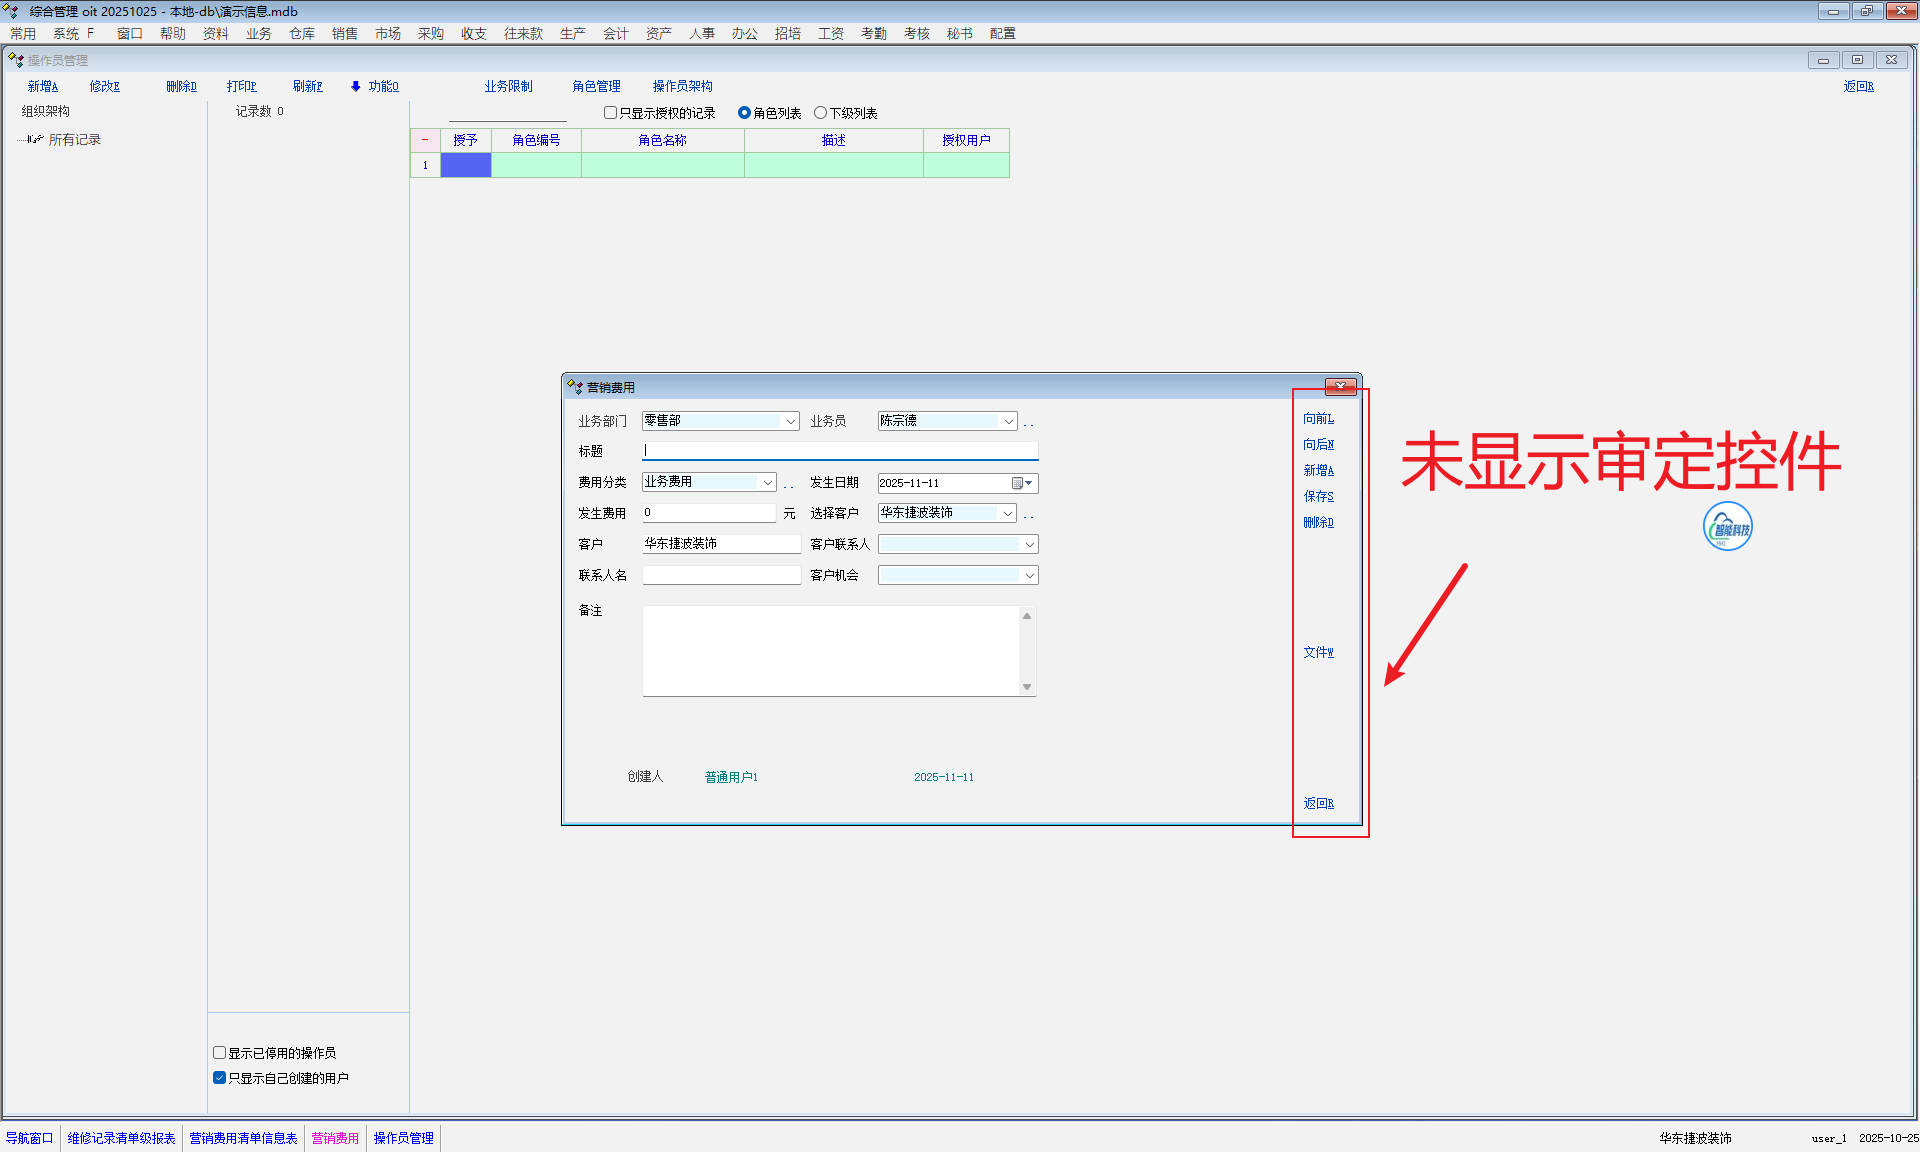1920x1152 pixels.
Task: Click the 所有记录 tree node icon
Action: [x=35, y=139]
